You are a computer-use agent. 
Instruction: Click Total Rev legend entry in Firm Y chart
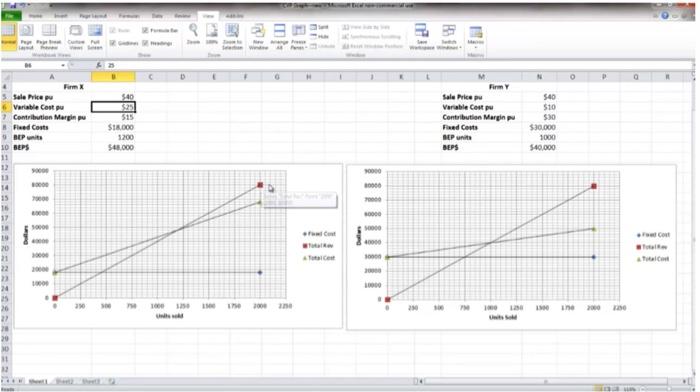click(x=652, y=247)
